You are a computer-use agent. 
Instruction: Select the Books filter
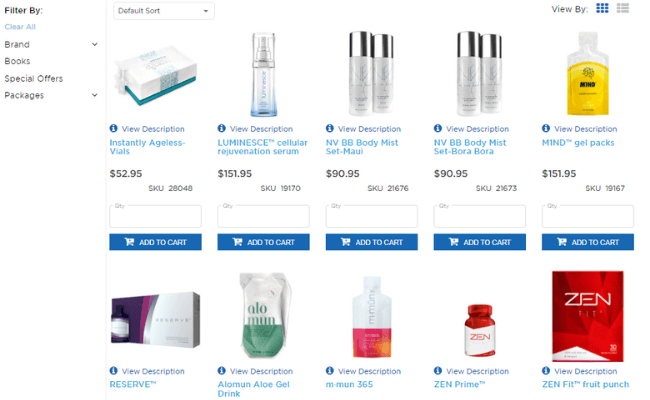coord(17,61)
